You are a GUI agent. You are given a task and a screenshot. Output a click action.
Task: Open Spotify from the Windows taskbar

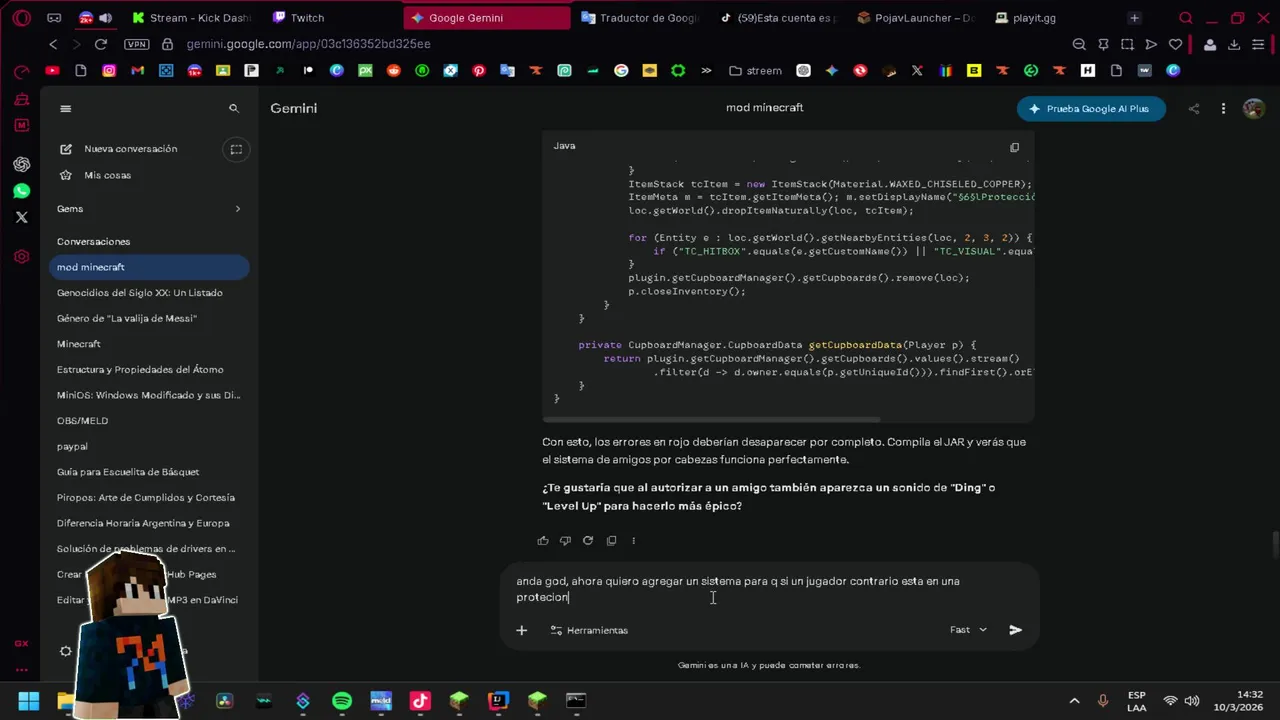tap(342, 701)
